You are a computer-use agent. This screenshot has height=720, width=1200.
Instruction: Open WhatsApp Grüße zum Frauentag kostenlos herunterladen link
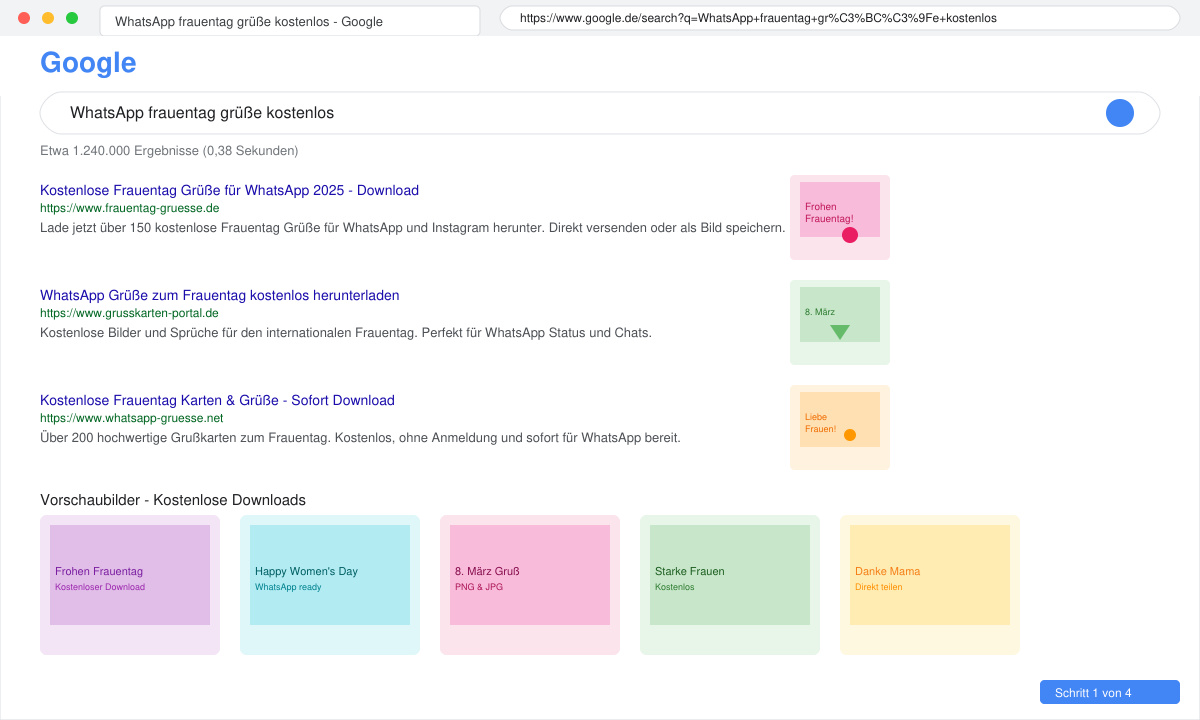(x=219, y=295)
